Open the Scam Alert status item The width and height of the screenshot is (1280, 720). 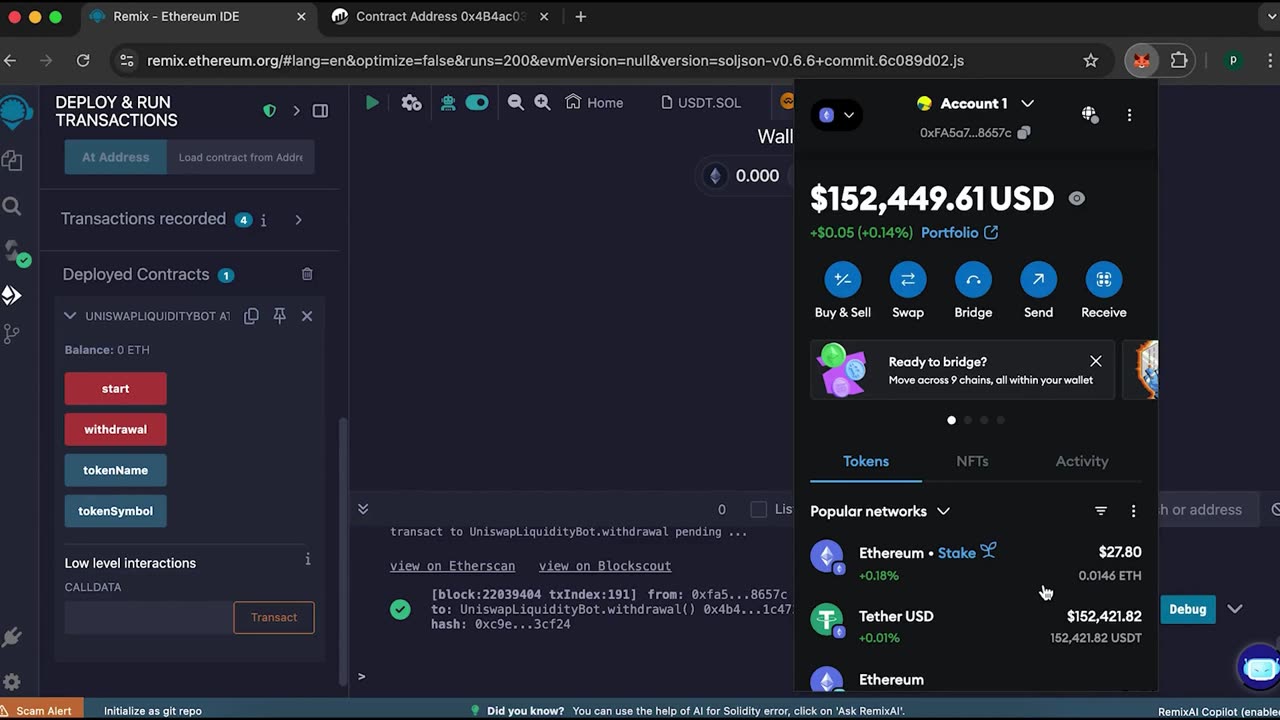[36, 711]
